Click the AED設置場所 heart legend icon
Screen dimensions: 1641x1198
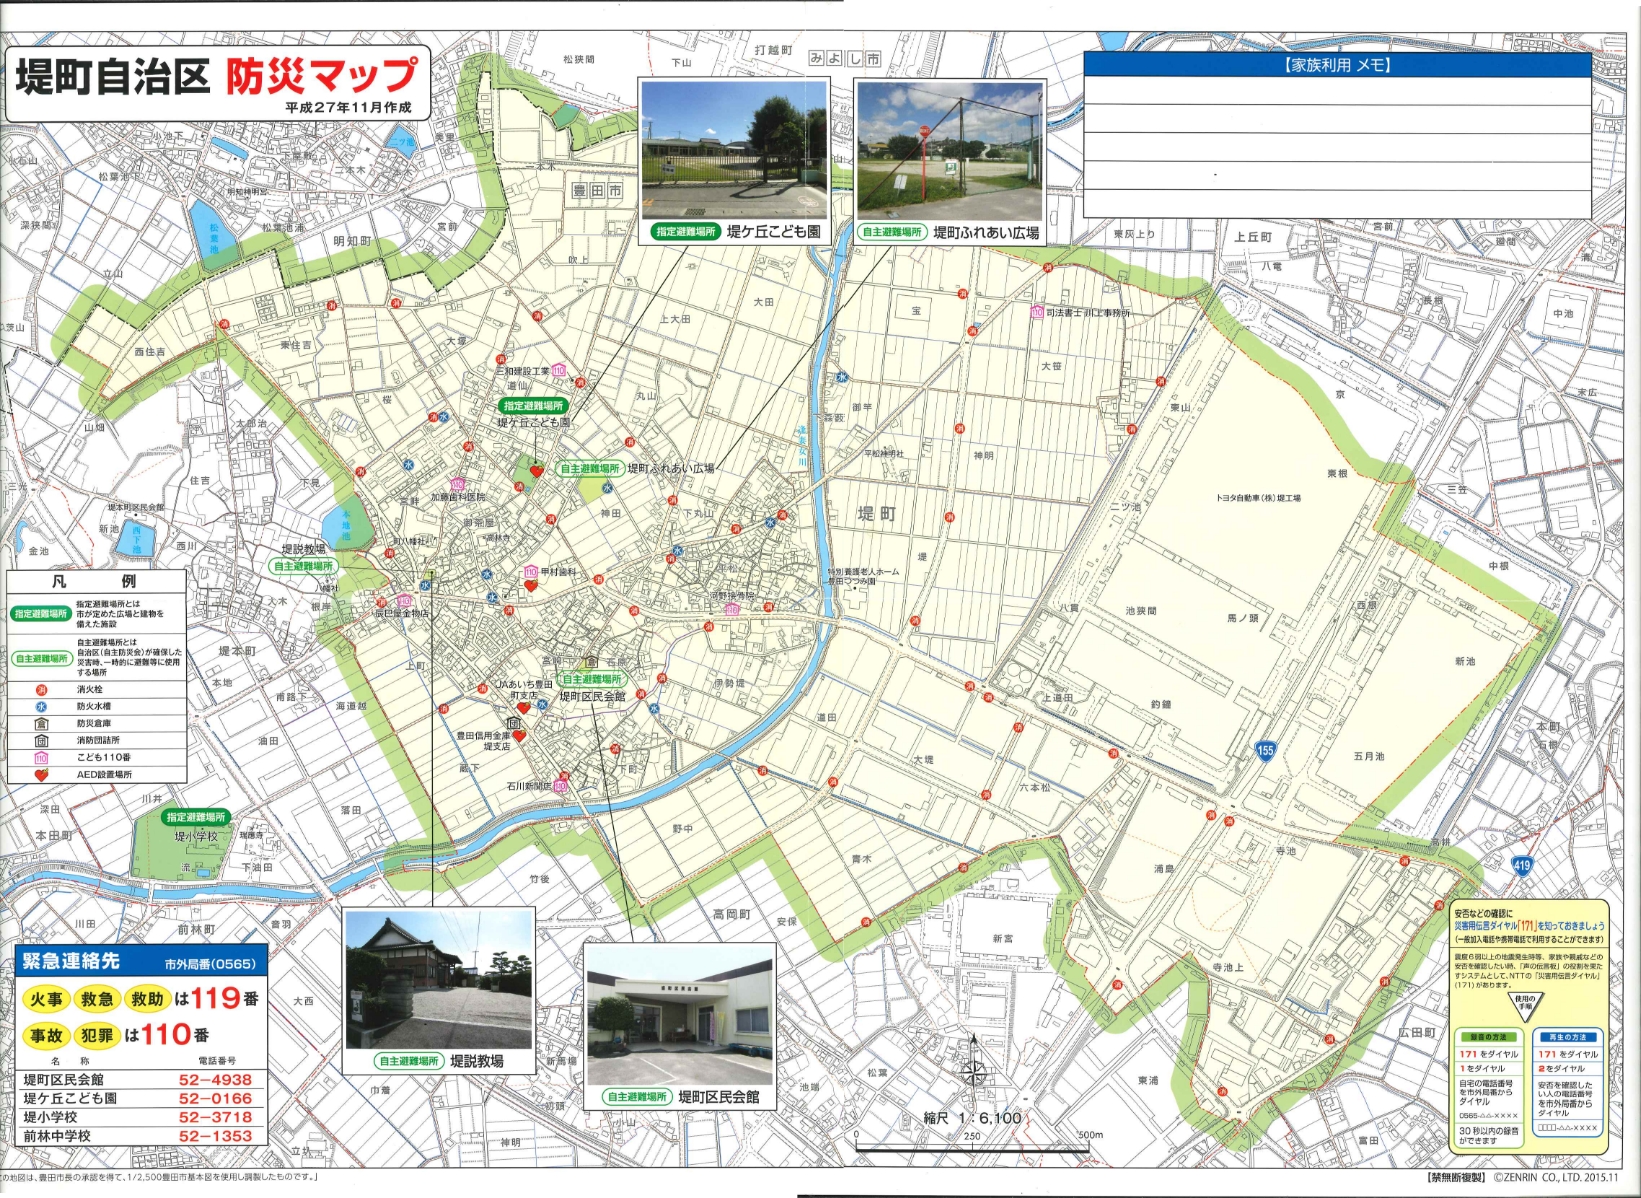[x=42, y=774]
